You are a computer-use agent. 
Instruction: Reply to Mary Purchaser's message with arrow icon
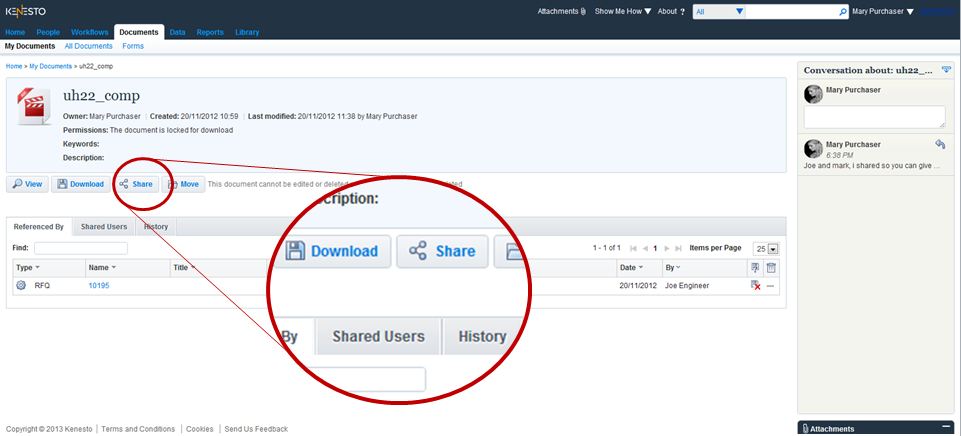coord(941,144)
